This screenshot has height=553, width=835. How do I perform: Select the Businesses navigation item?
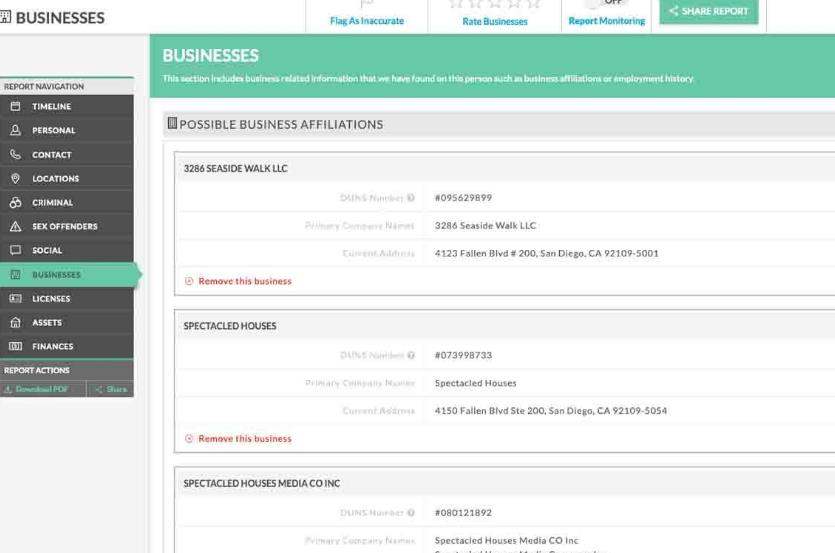click(68, 274)
